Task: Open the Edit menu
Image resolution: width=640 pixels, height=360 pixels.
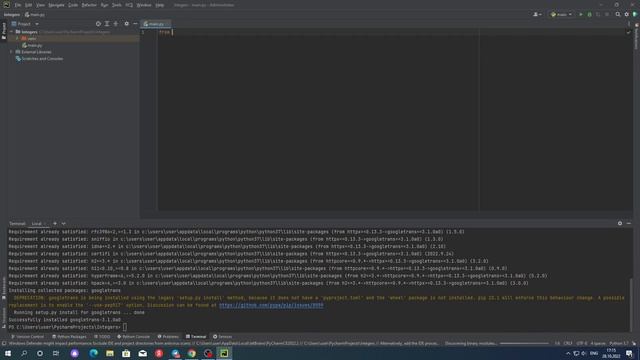Action: point(29,5)
